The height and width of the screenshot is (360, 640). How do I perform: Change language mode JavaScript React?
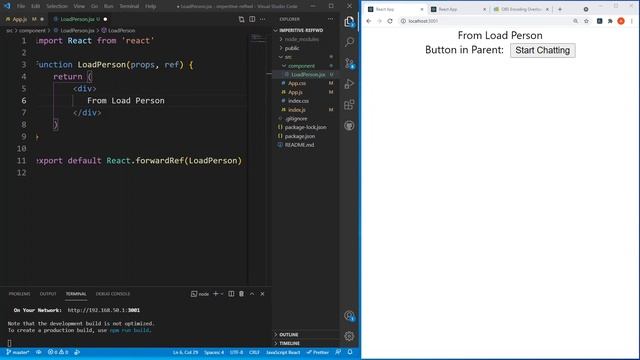click(283, 352)
